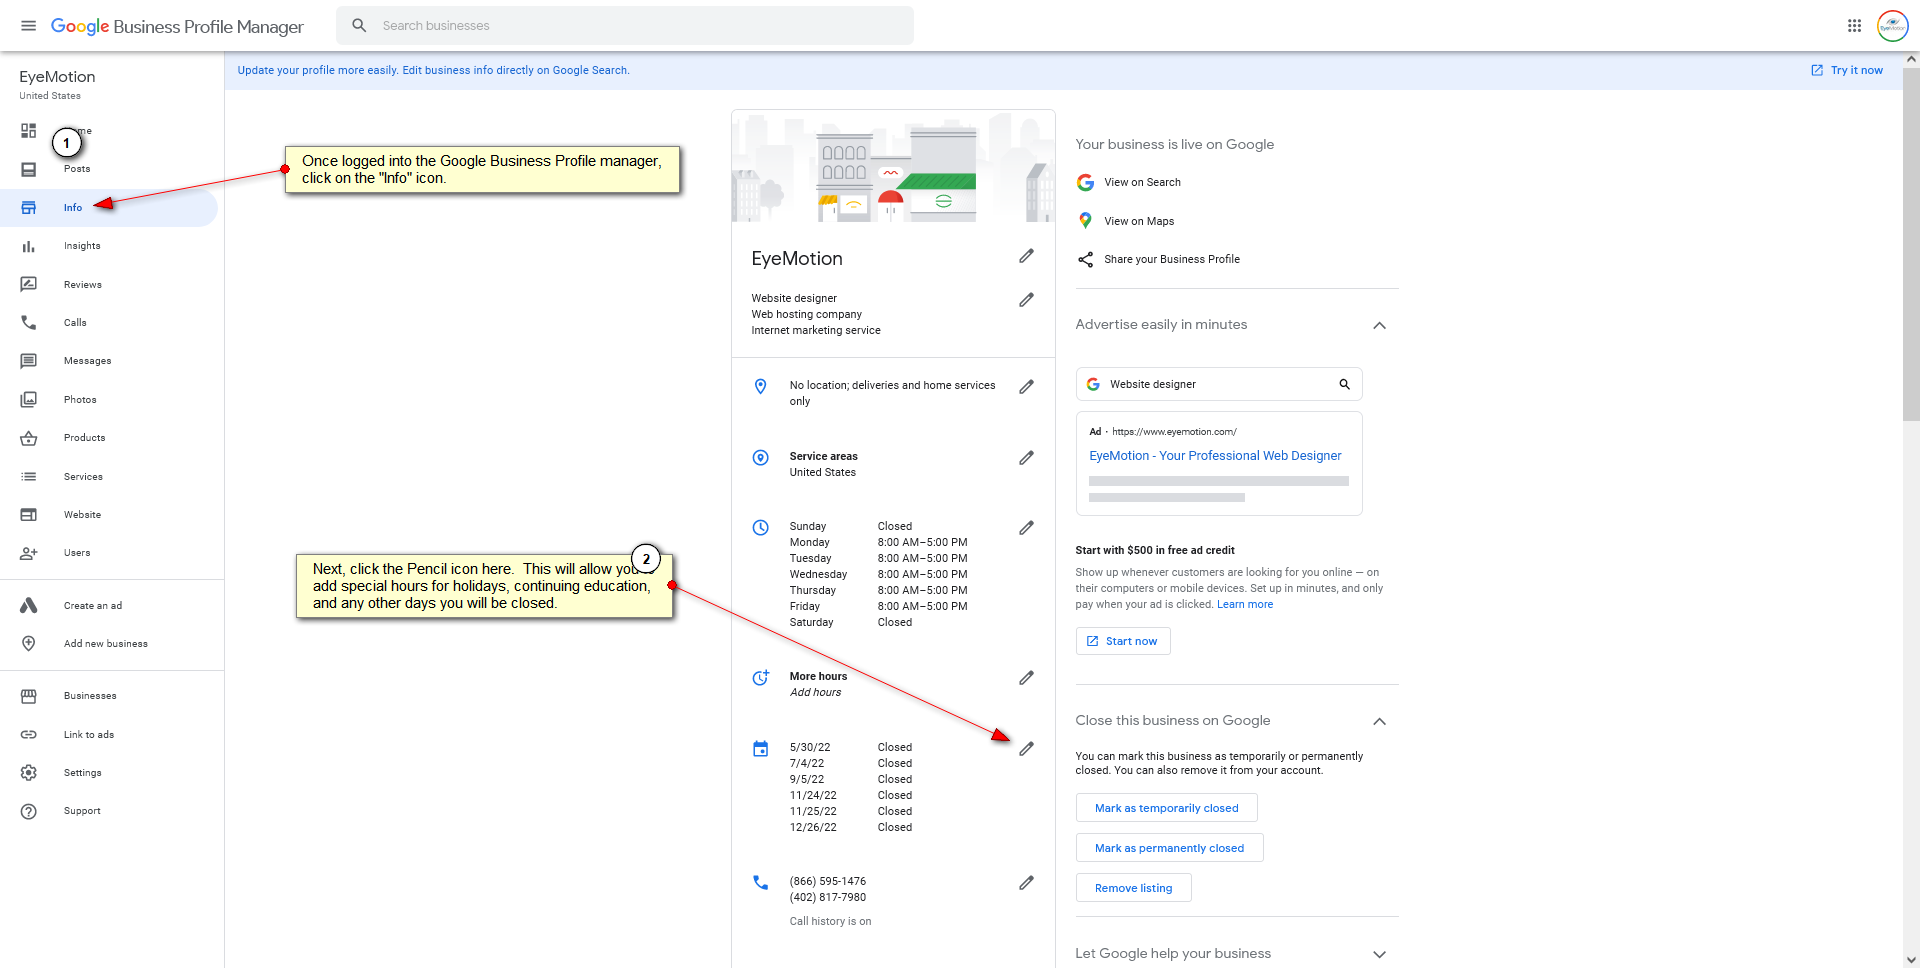The width and height of the screenshot is (1920, 968).
Task: Click the Photos sidebar icon
Action: (x=29, y=400)
